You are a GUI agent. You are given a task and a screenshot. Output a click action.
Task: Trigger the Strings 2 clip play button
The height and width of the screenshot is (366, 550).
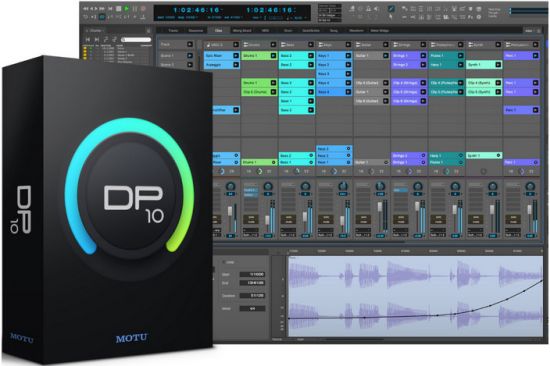423,65
